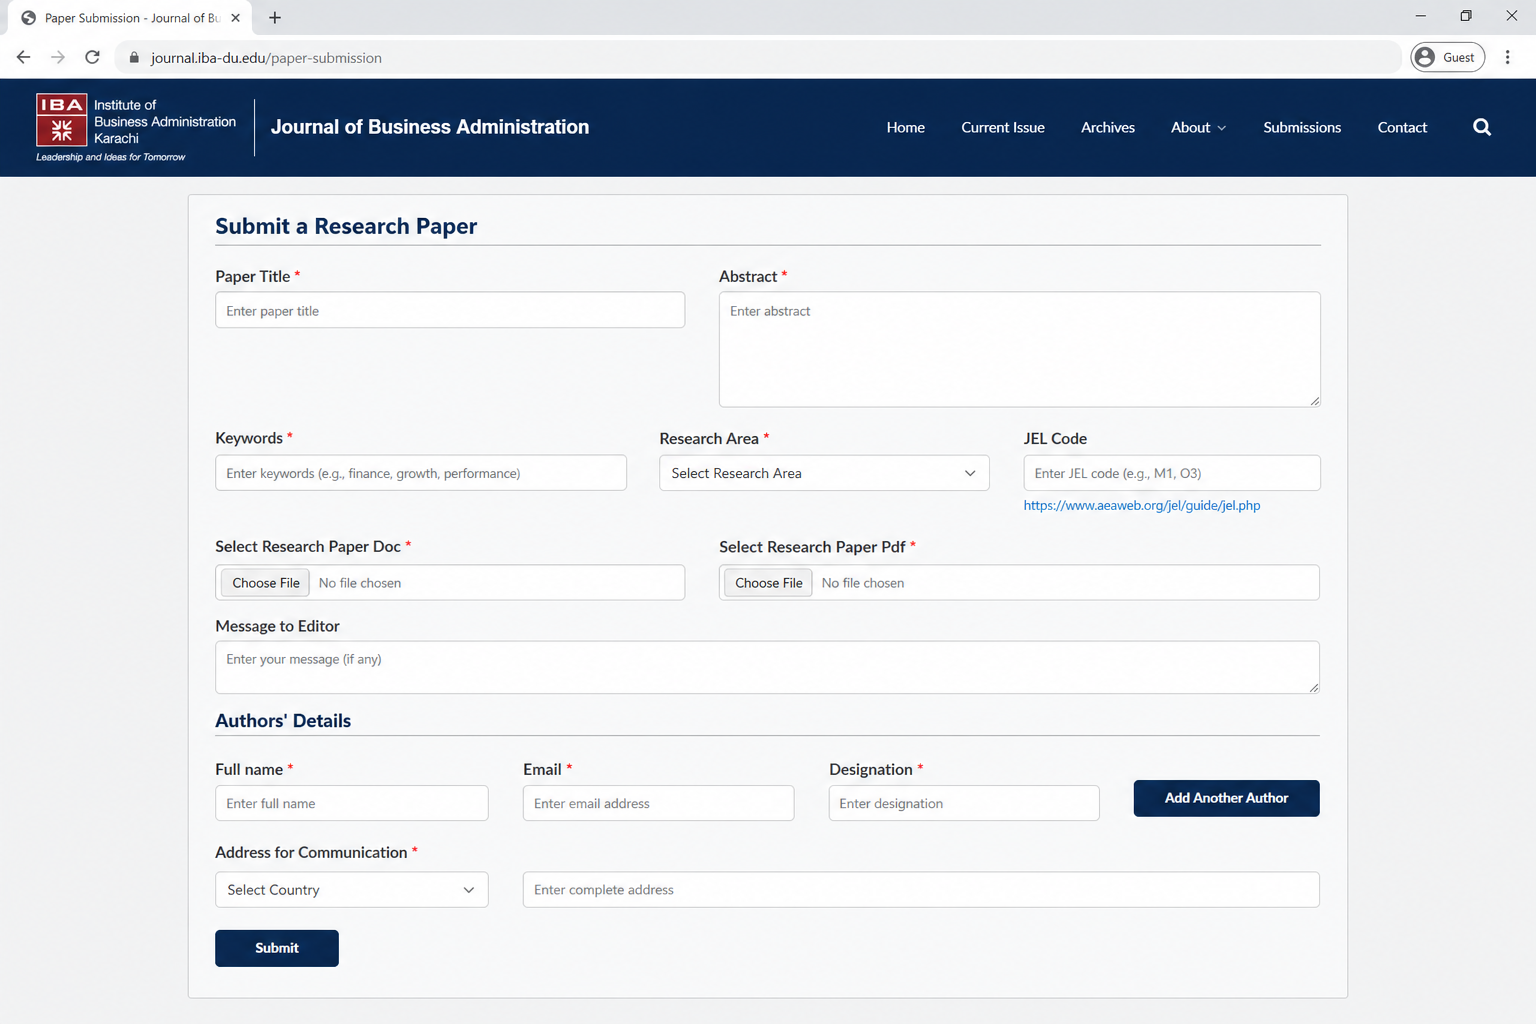Choose File for Research Paper Doc
Screen dimensions: 1536x1024
click(266, 583)
